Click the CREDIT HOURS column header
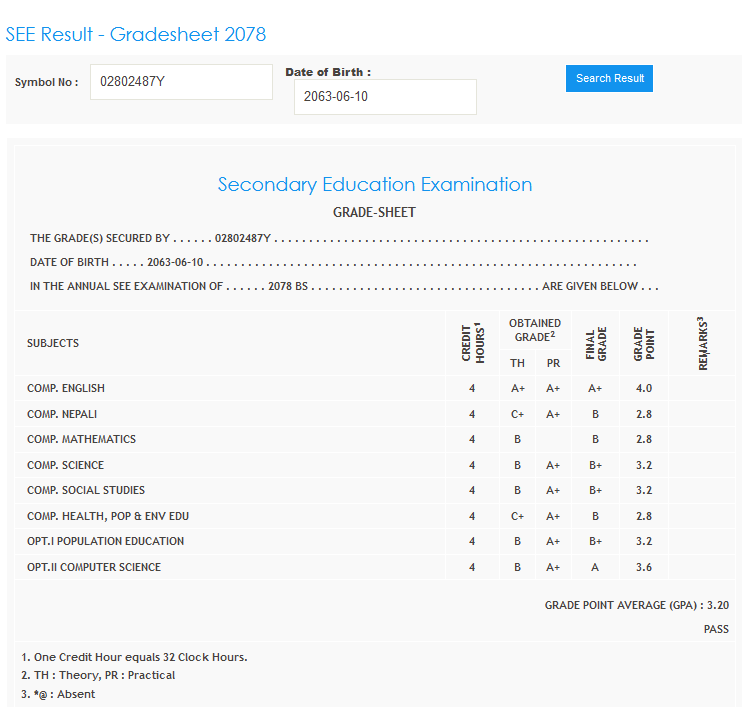 point(472,343)
